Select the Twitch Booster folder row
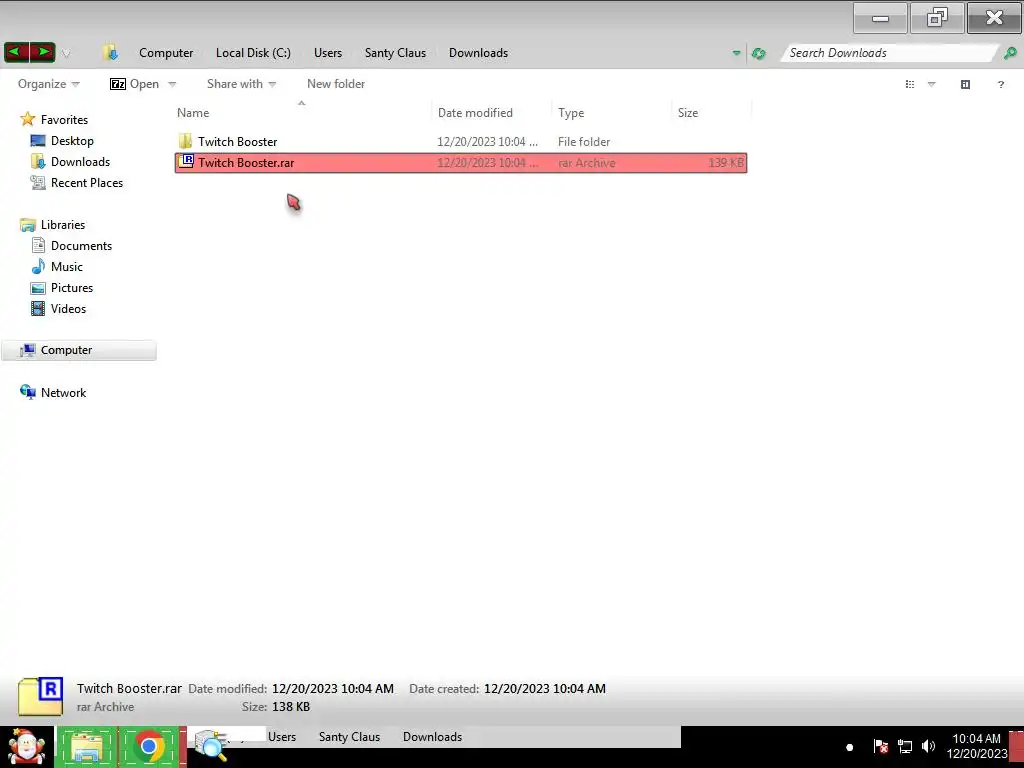Screen dimensions: 1024x768 point(461,142)
